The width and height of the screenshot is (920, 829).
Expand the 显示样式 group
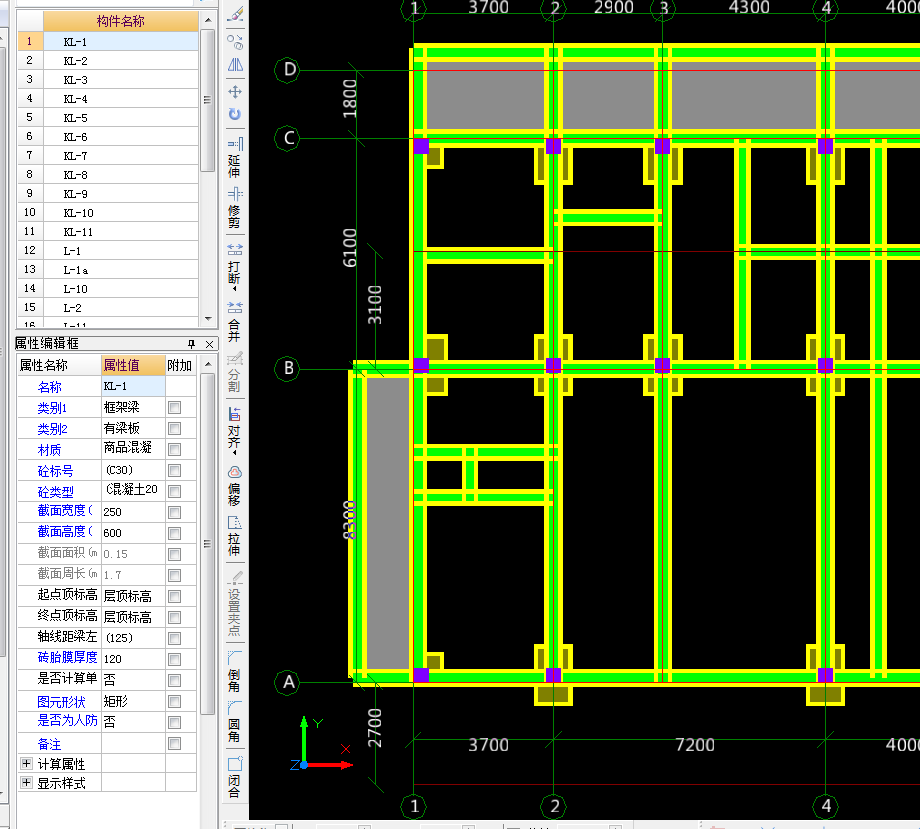point(26,783)
